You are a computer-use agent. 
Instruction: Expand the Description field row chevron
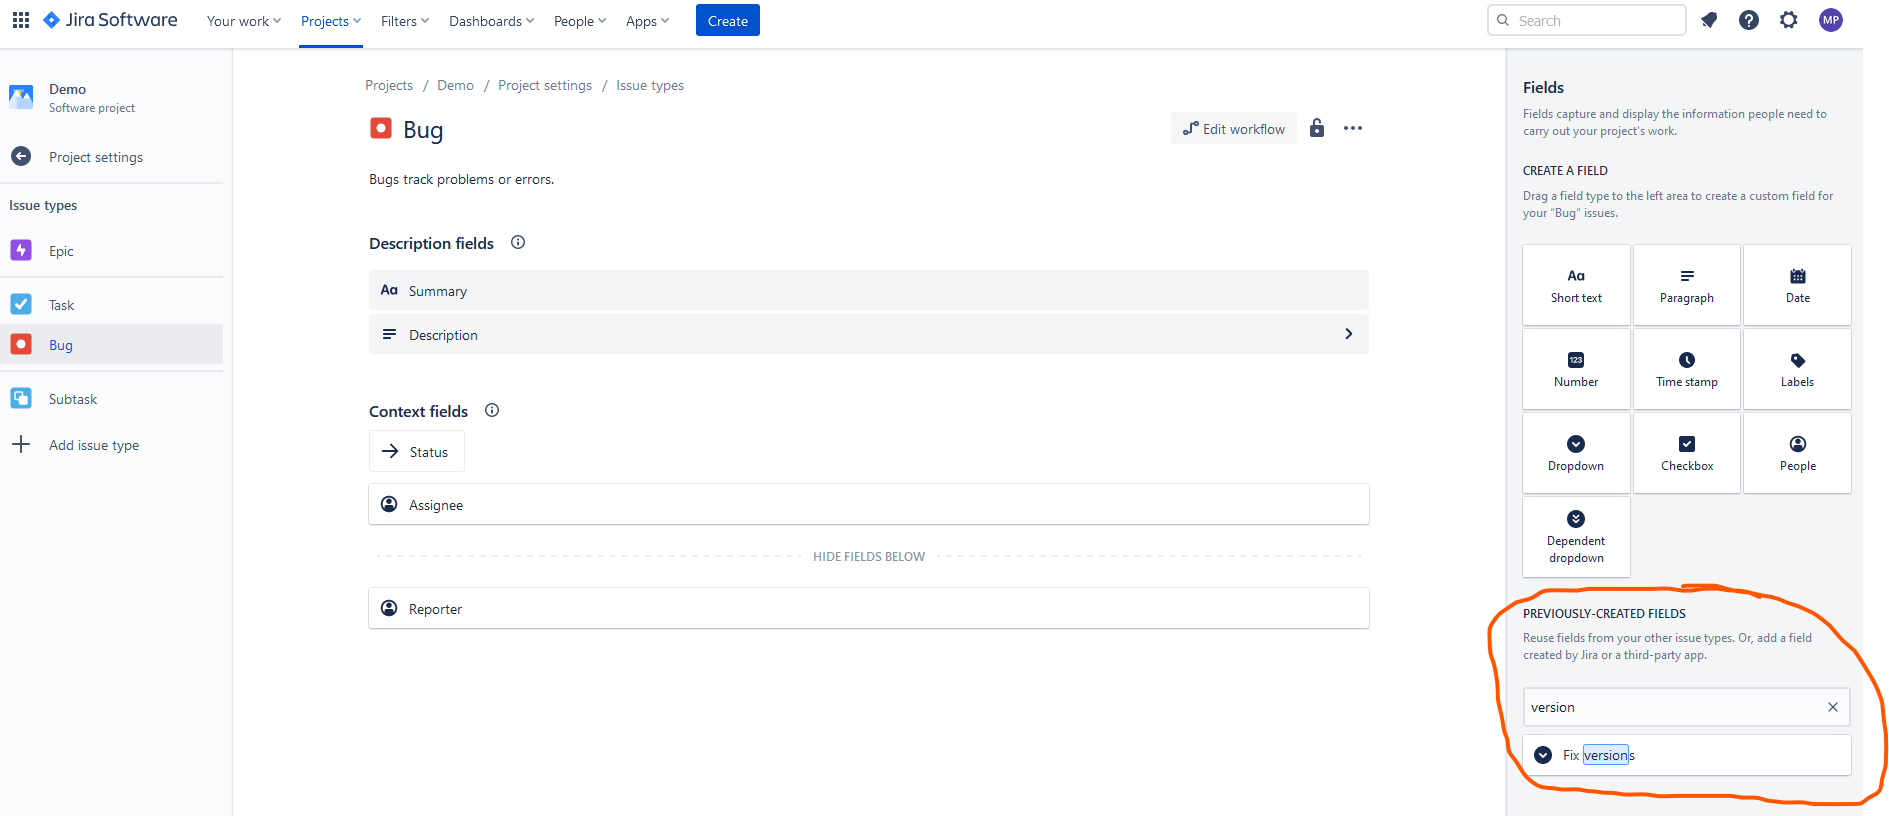coord(1349,334)
